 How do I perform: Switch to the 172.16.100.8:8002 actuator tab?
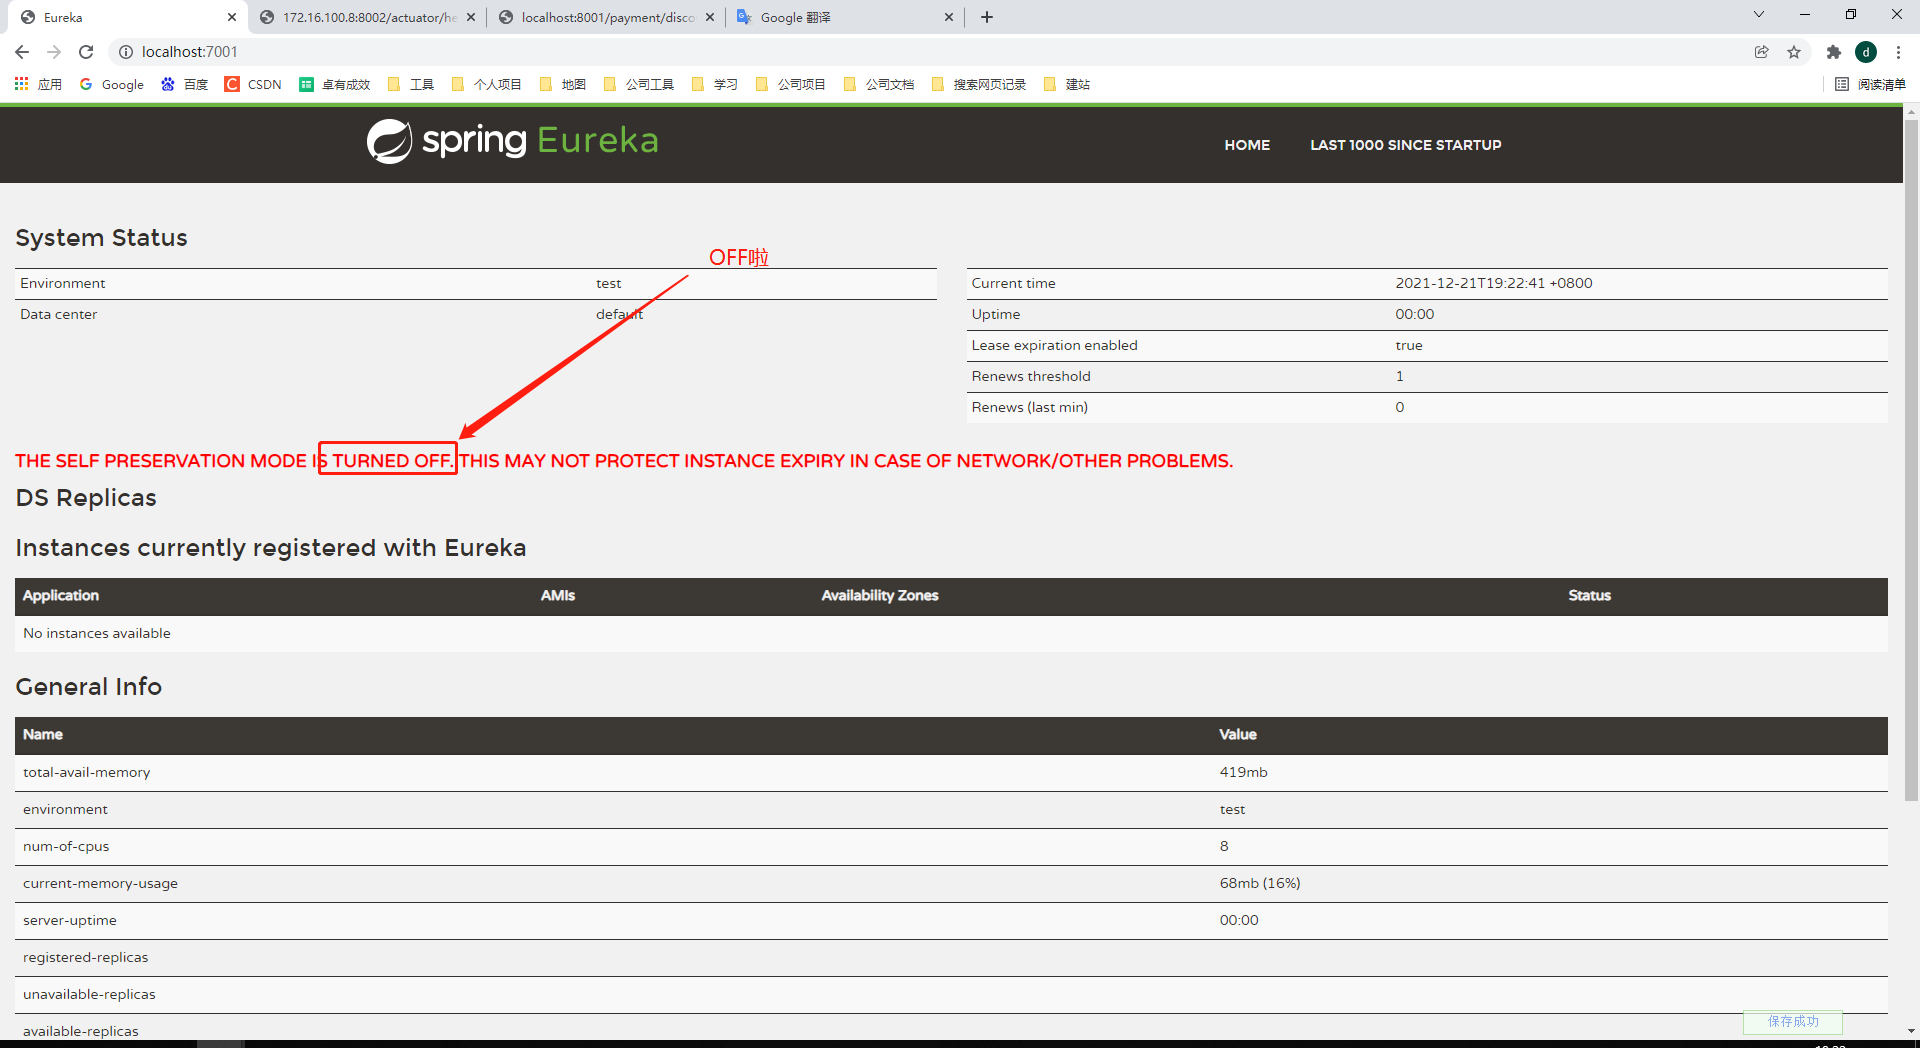pyautogui.click(x=367, y=17)
